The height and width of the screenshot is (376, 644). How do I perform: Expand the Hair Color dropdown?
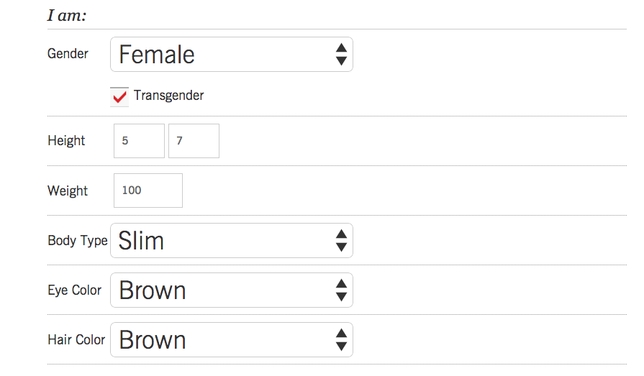pos(232,340)
